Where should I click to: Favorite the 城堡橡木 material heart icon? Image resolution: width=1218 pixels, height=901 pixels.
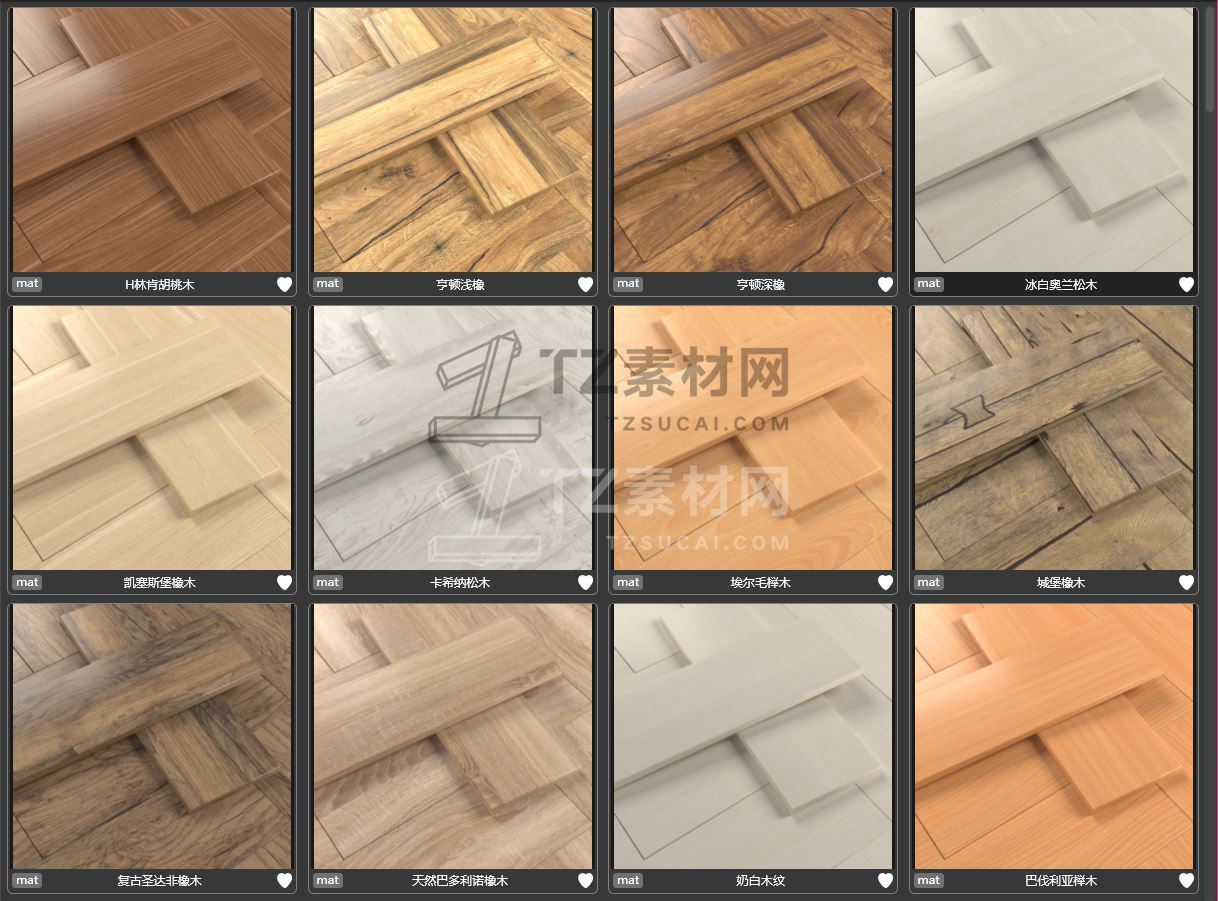[1186, 582]
